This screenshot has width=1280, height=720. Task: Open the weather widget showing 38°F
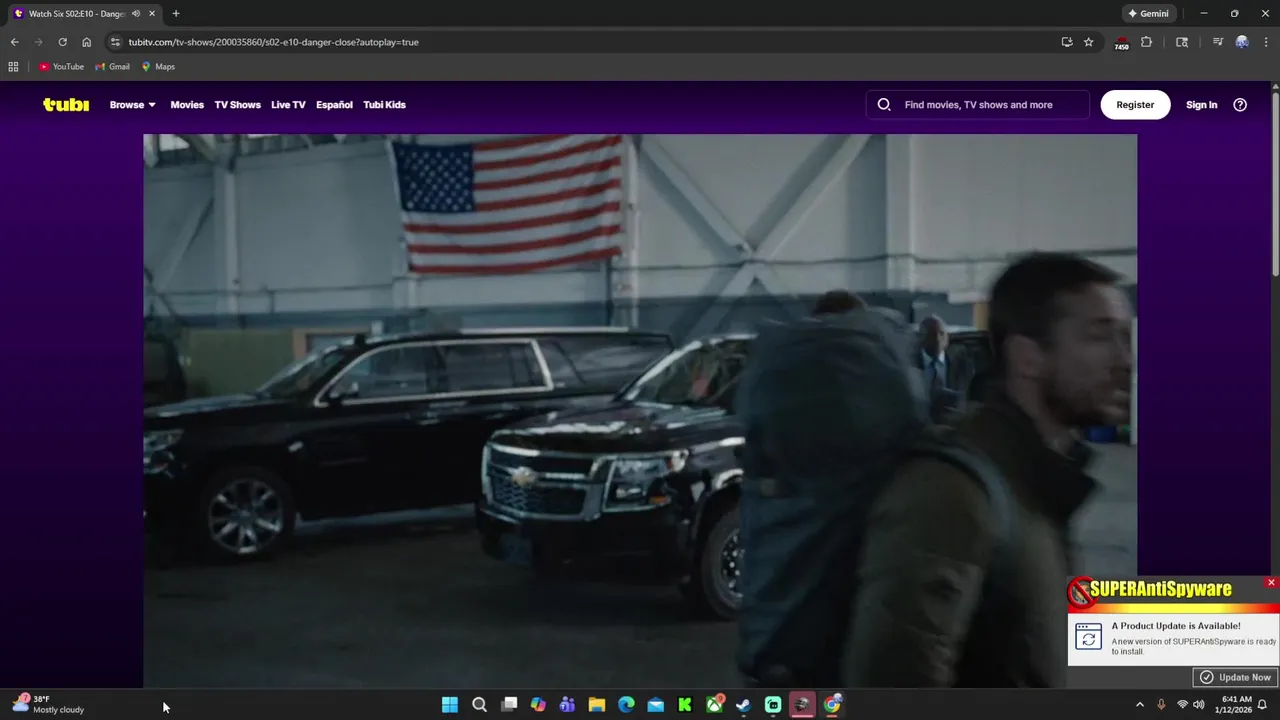click(48, 704)
